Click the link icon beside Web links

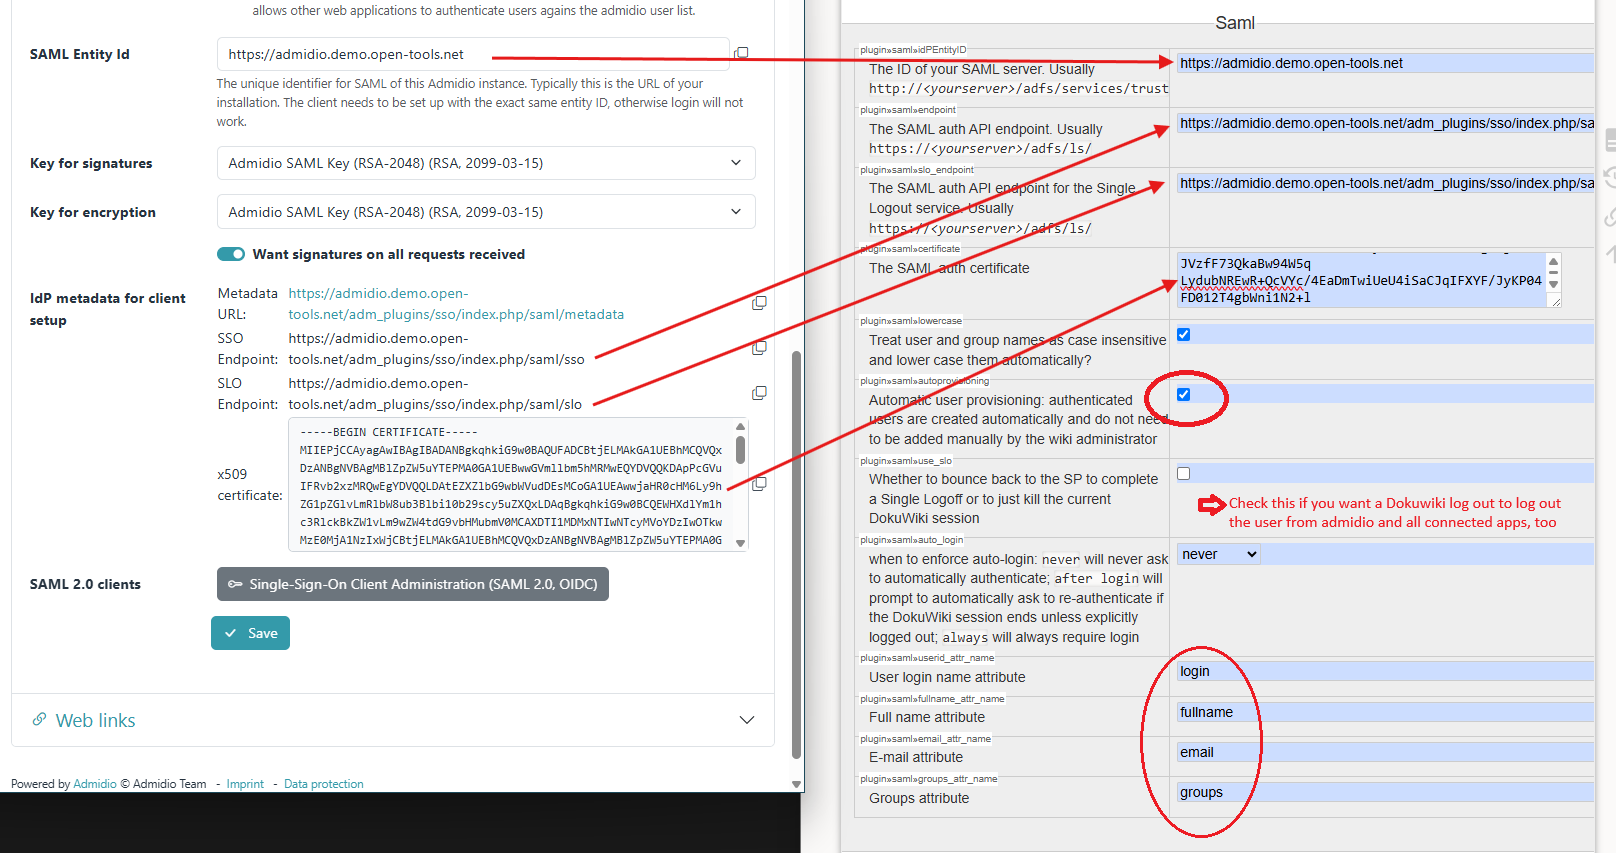[40, 720]
